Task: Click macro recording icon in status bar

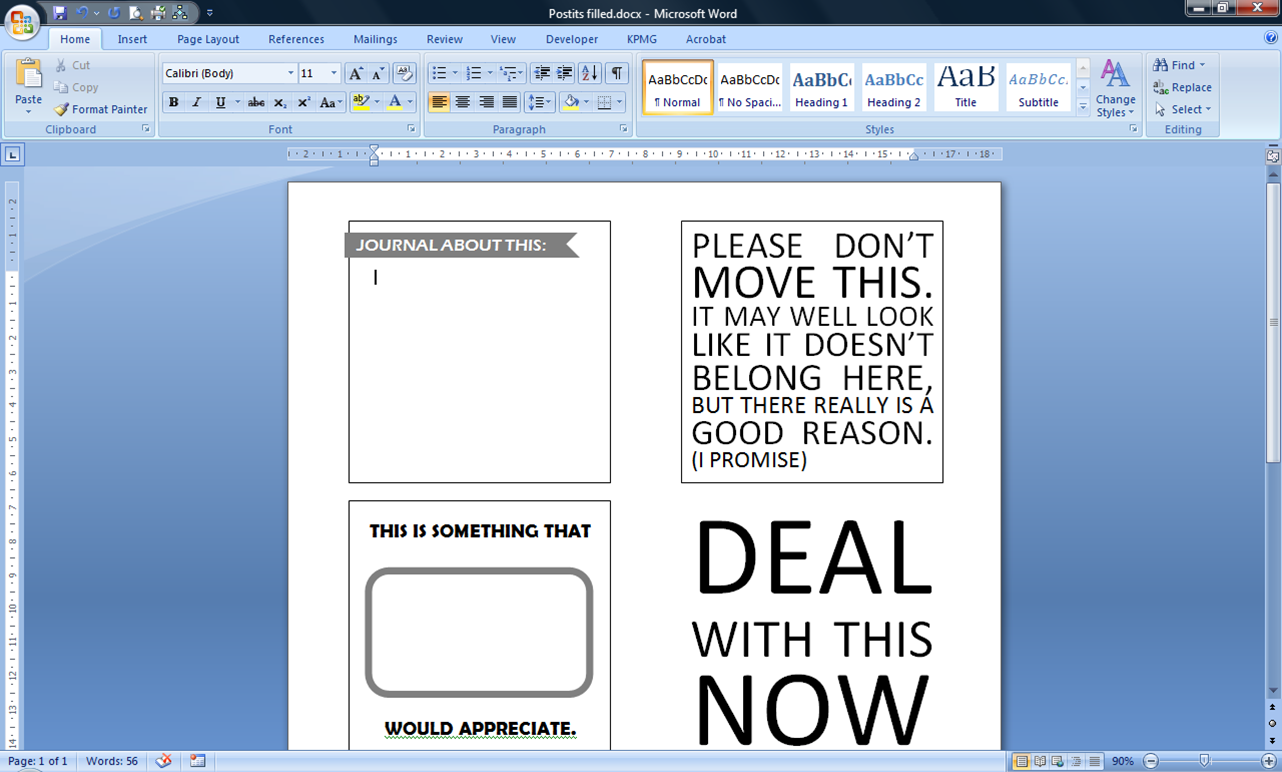Action: (198, 761)
